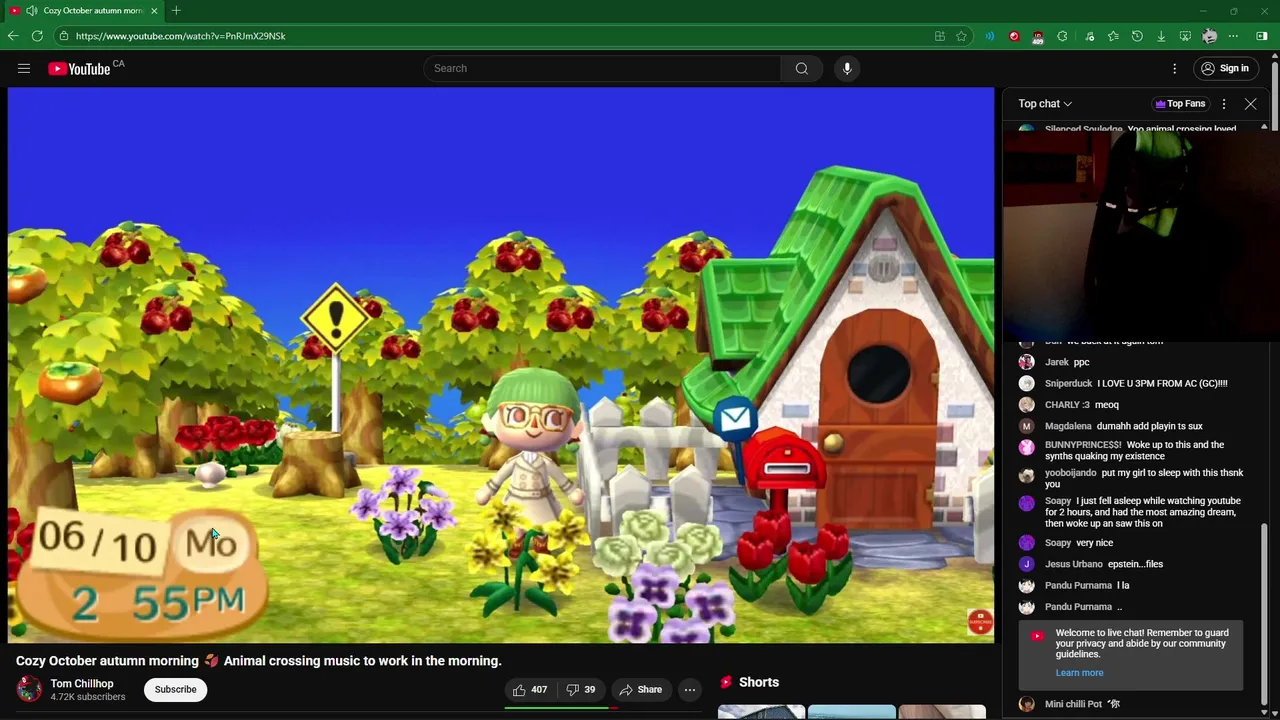Click the subscribe watermark on the video
The image size is (1280, 720).
(x=980, y=622)
